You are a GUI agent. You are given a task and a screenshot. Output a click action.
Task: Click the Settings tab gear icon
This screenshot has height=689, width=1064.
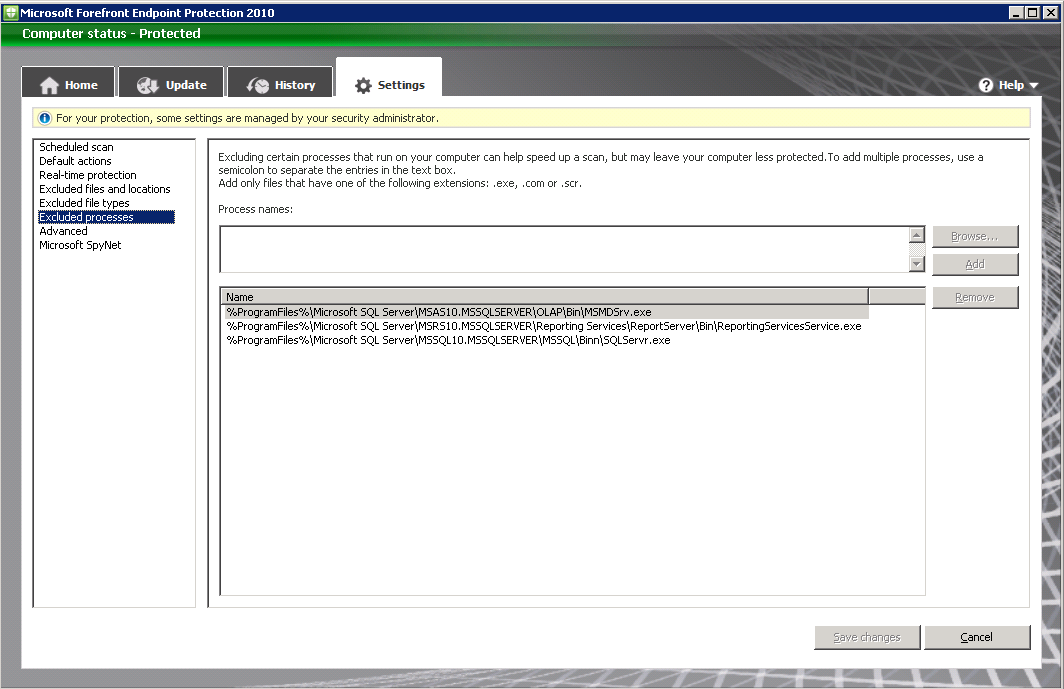[x=361, y=84]
